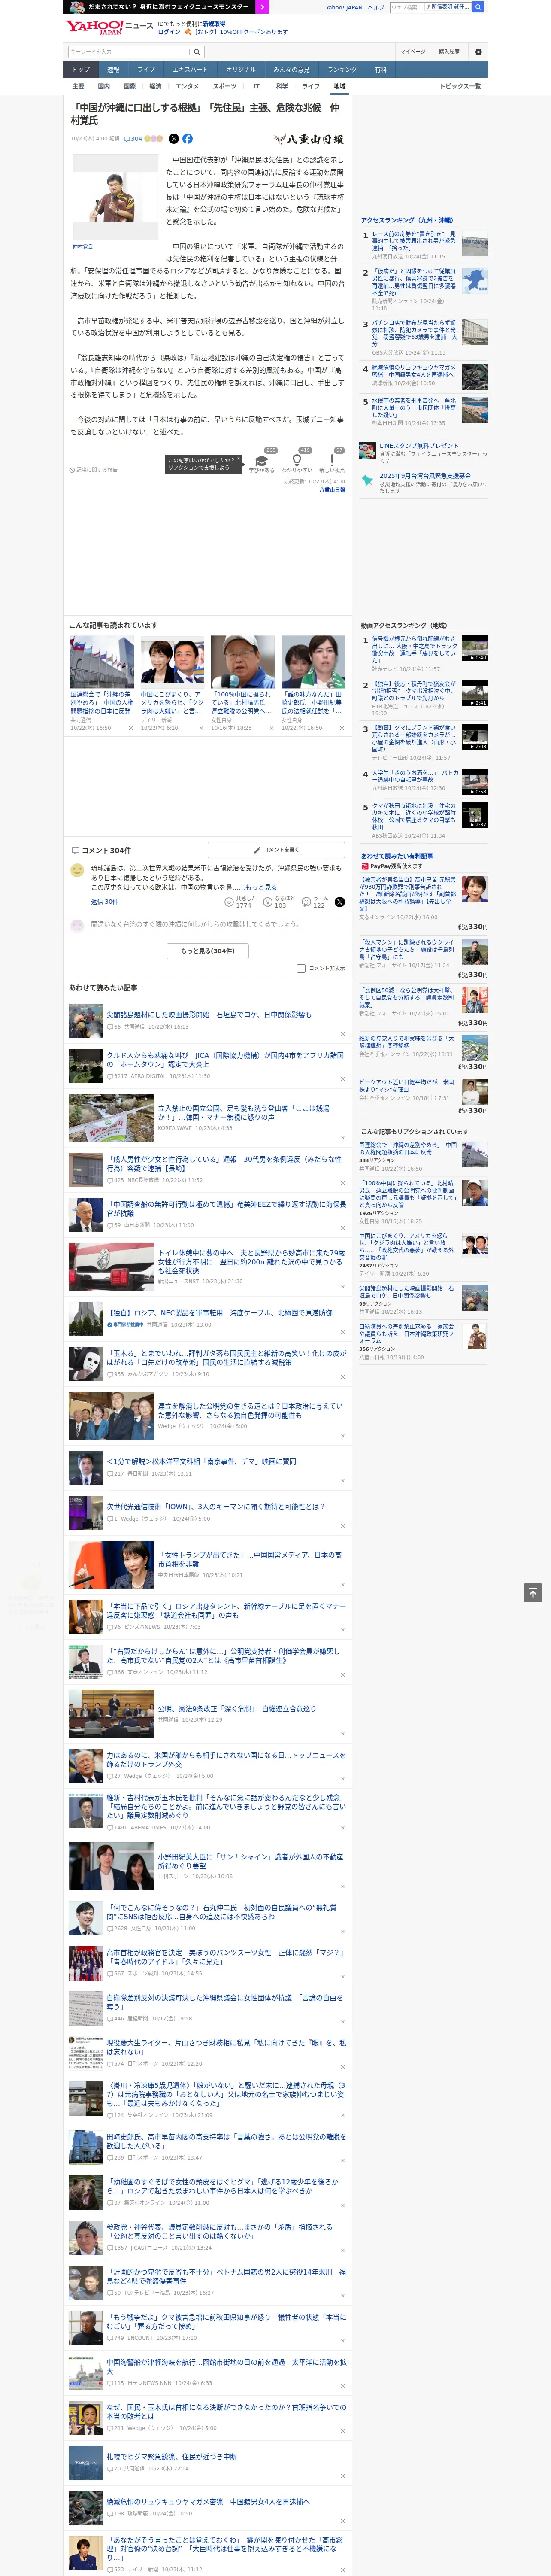
Task: Dismiss the 尖閣諸島題材にした映画 article row
Action: tap(342, 1033)
